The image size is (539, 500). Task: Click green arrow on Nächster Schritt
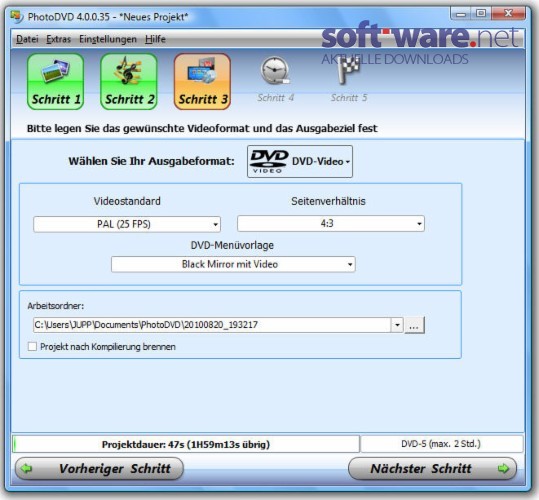tap(503, 468)
